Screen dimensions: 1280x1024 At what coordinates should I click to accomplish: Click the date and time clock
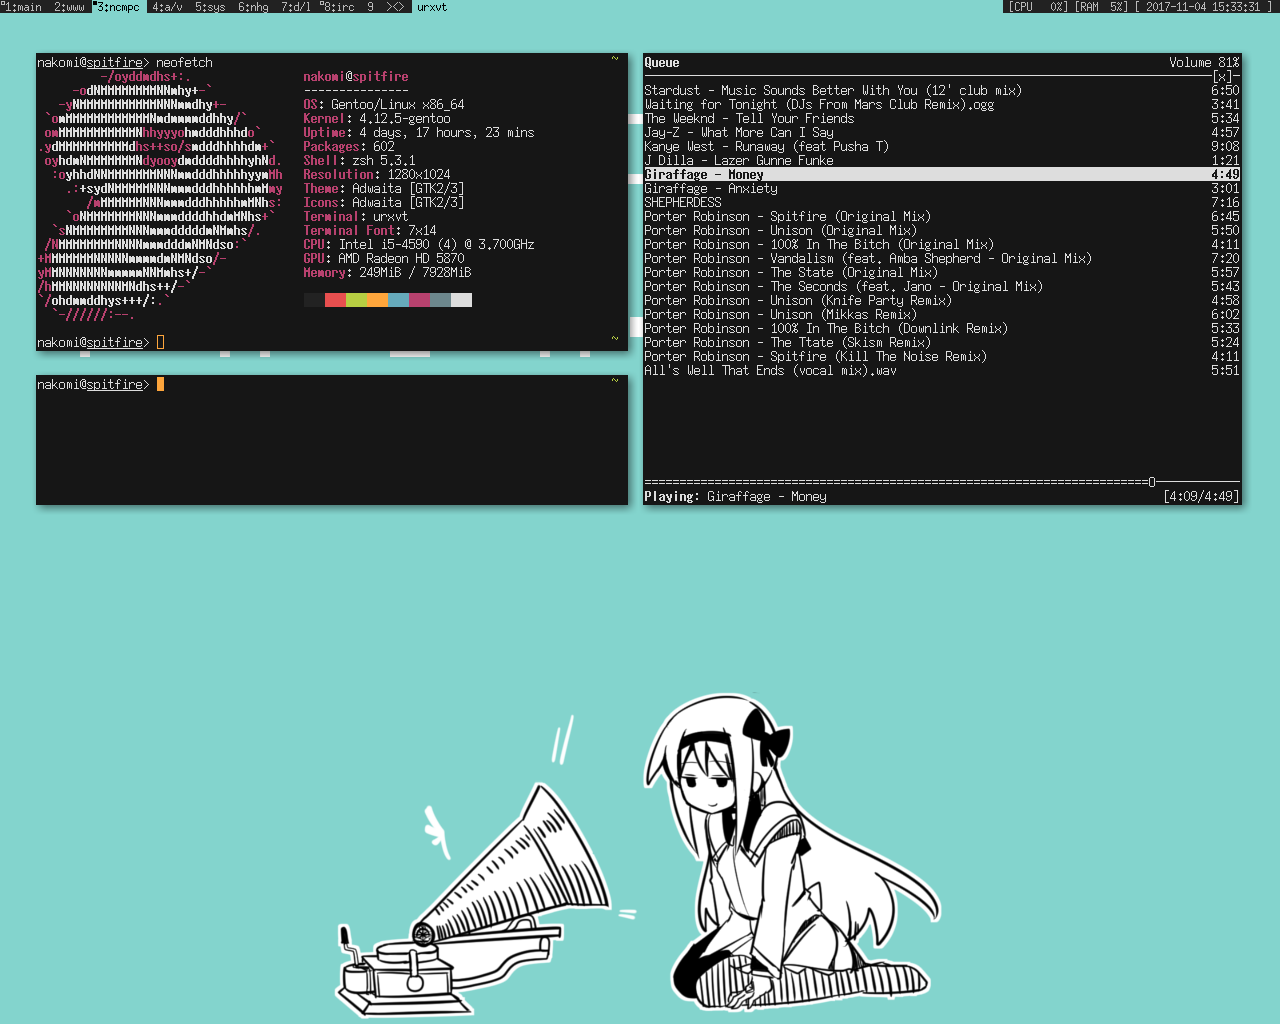click(1204, 7)
